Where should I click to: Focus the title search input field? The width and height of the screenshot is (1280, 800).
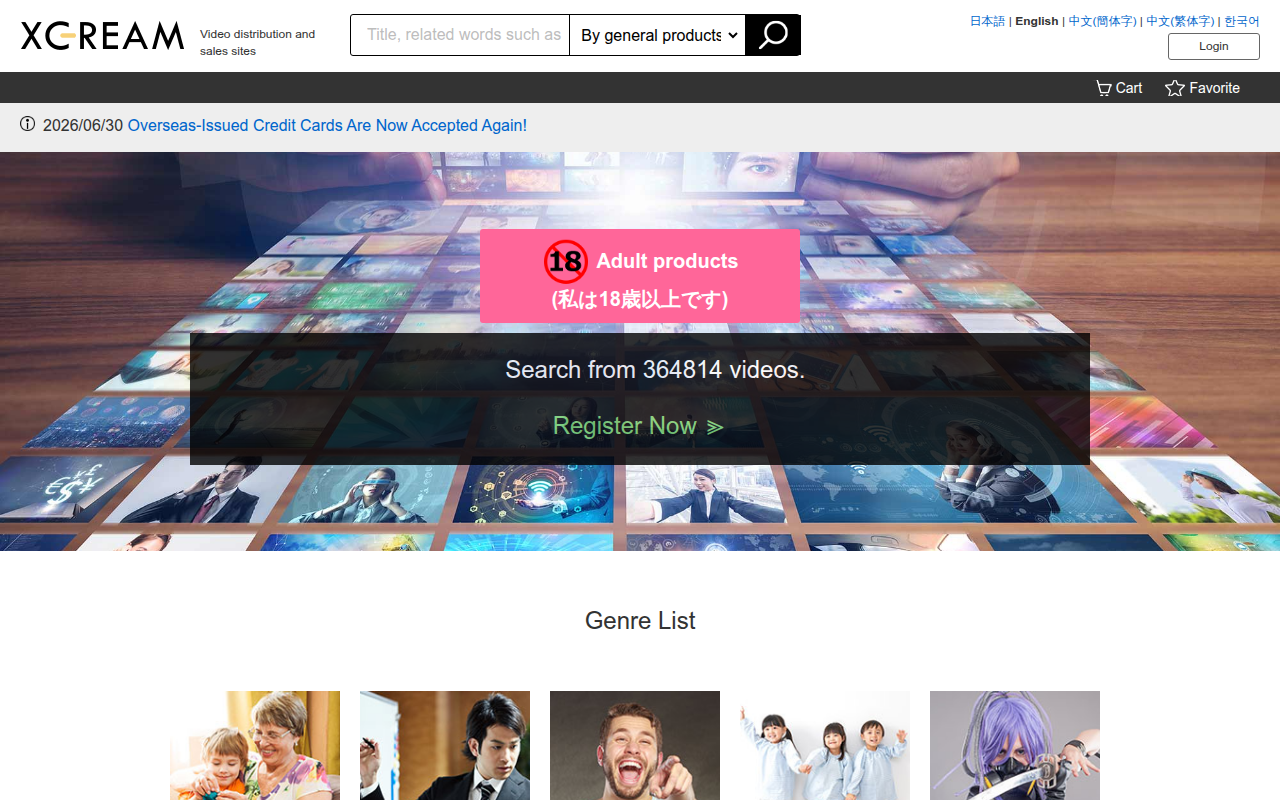[460, 35]
